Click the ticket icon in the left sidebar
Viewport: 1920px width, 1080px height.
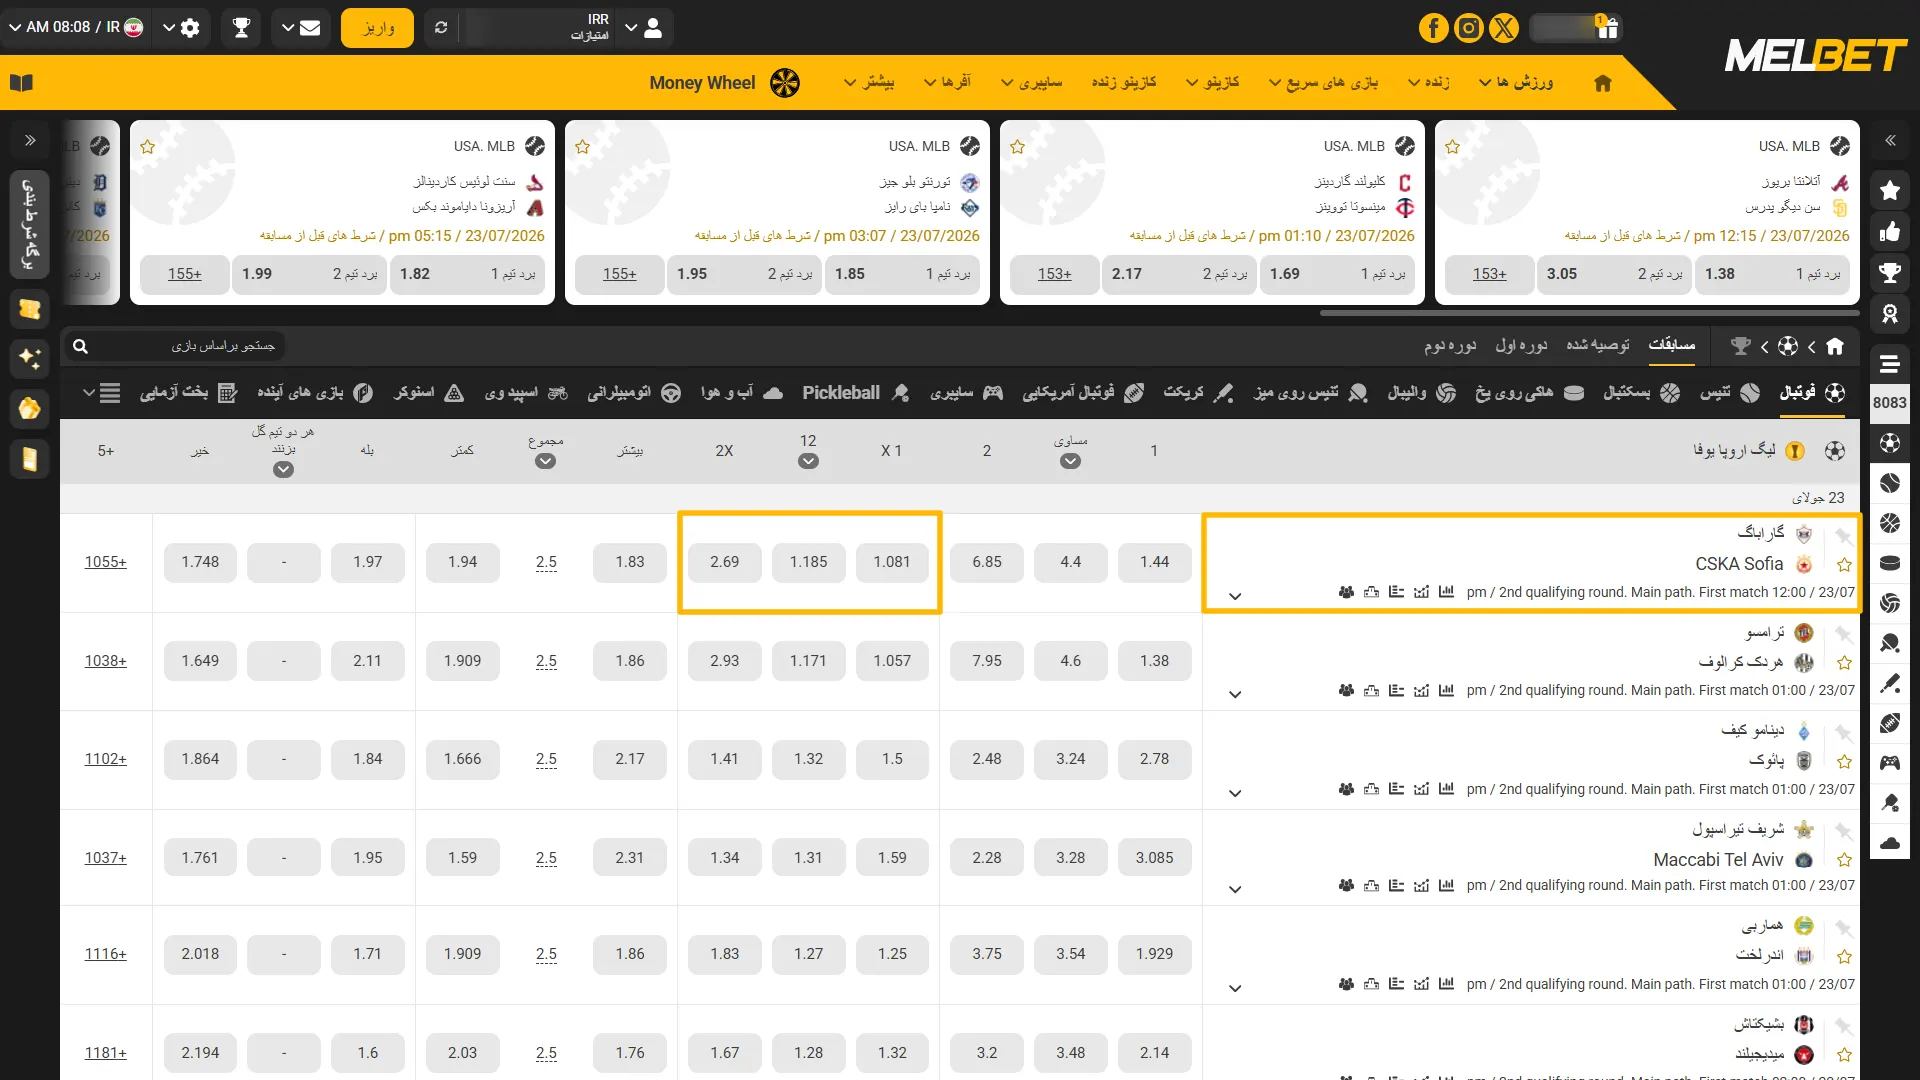pyautogui.click(x=30, y=310)
